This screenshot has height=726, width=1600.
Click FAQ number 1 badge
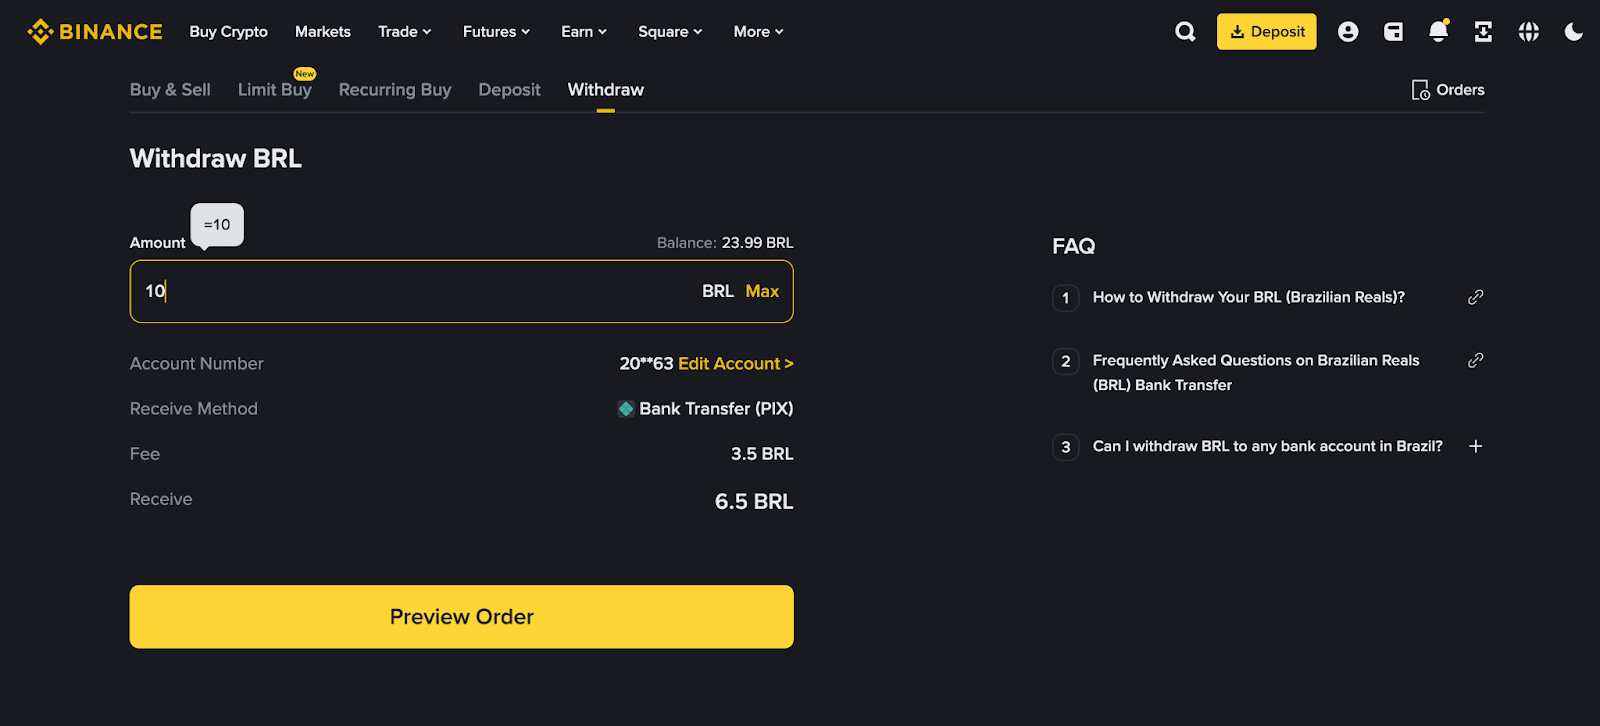[1066, 298]
